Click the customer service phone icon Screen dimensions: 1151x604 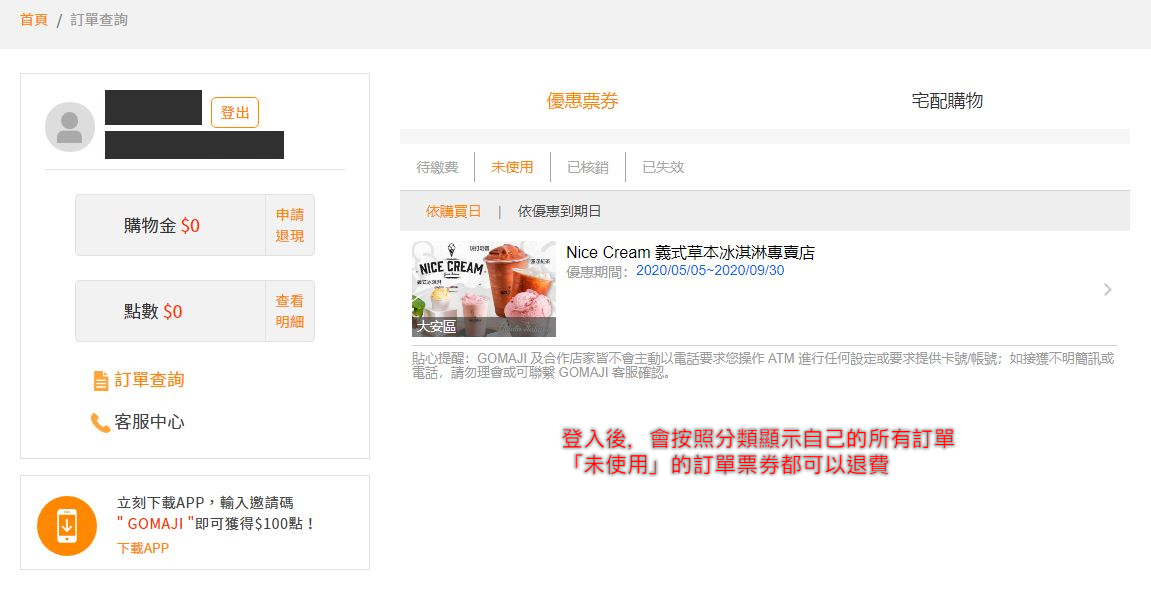[100, 423]
